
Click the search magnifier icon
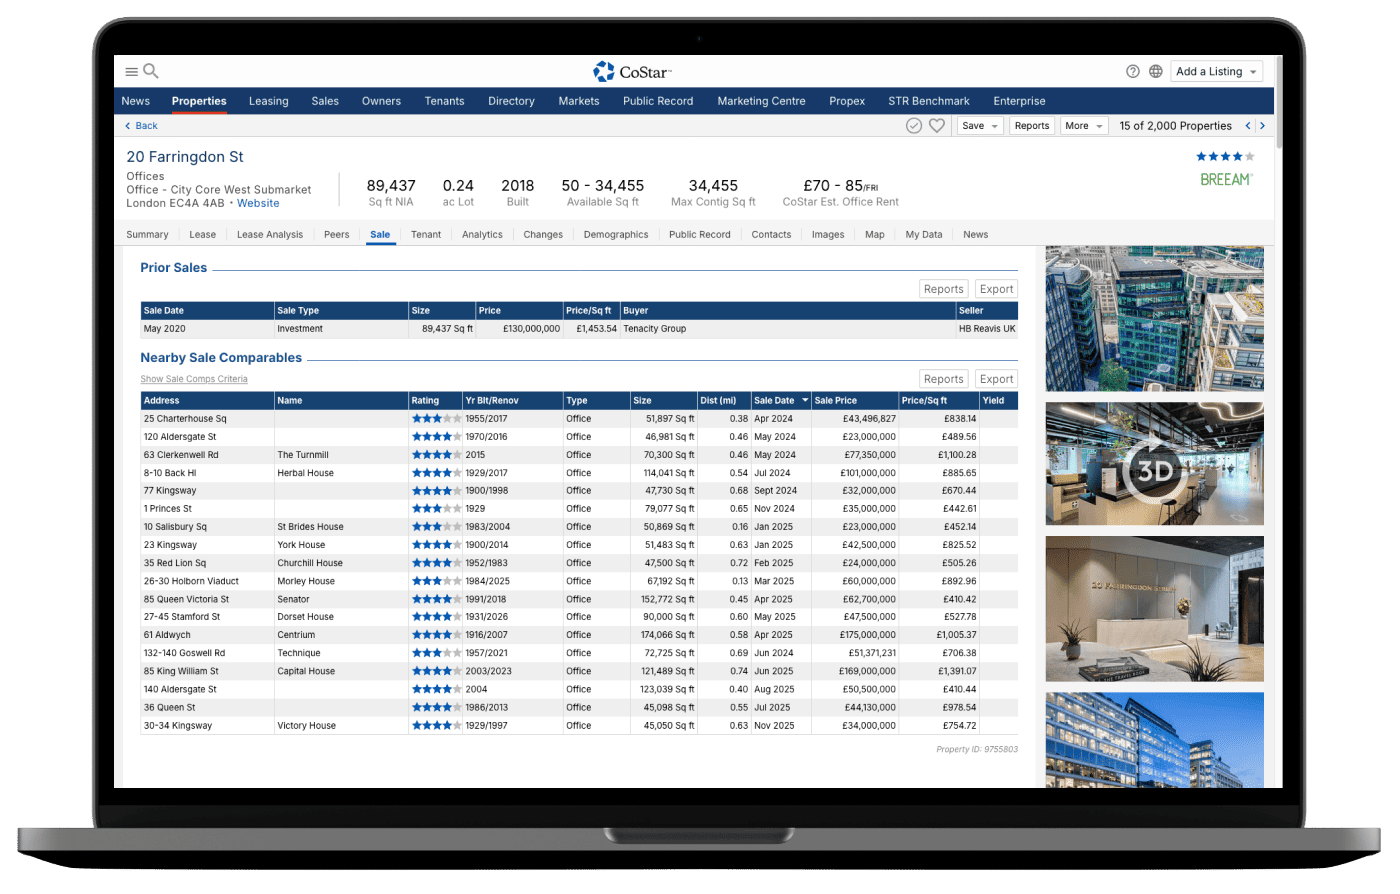(x=151, y=71)
